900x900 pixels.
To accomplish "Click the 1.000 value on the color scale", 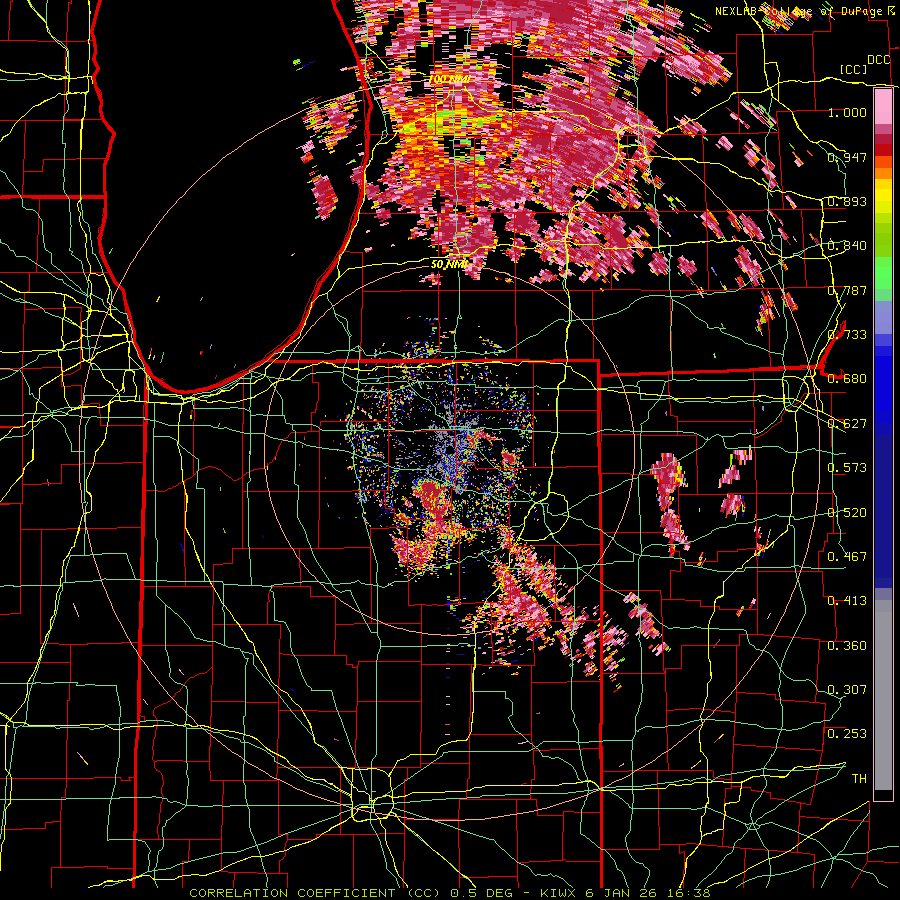I will click(847, 112).
